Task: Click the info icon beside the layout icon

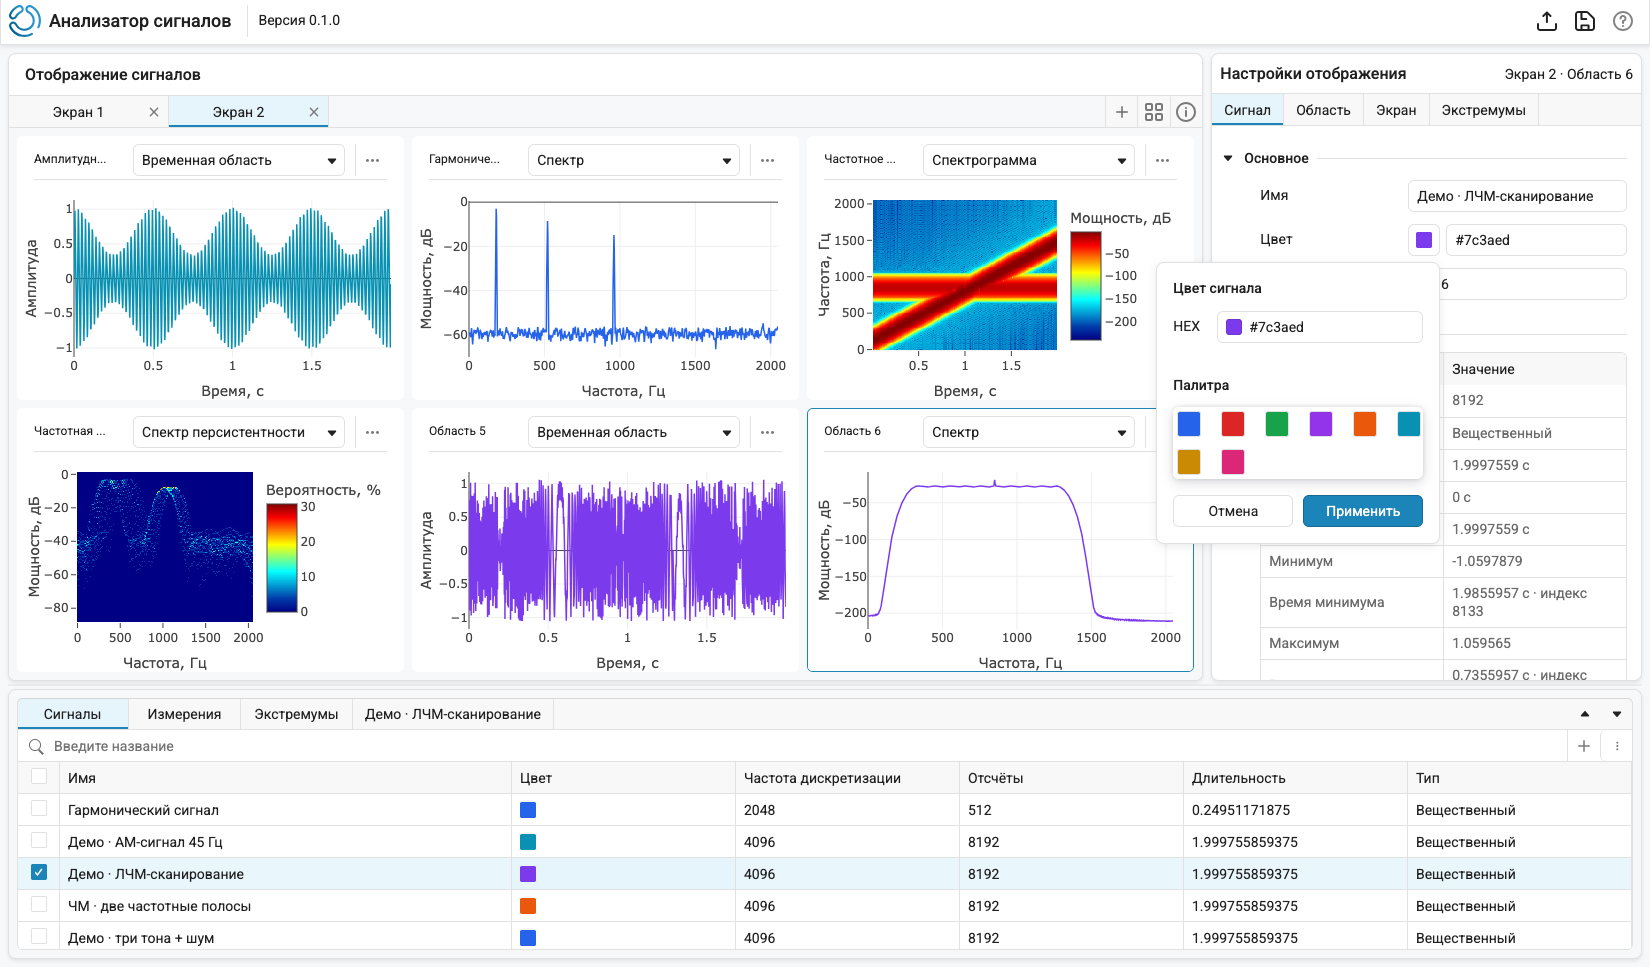Action: point(1186,112)
